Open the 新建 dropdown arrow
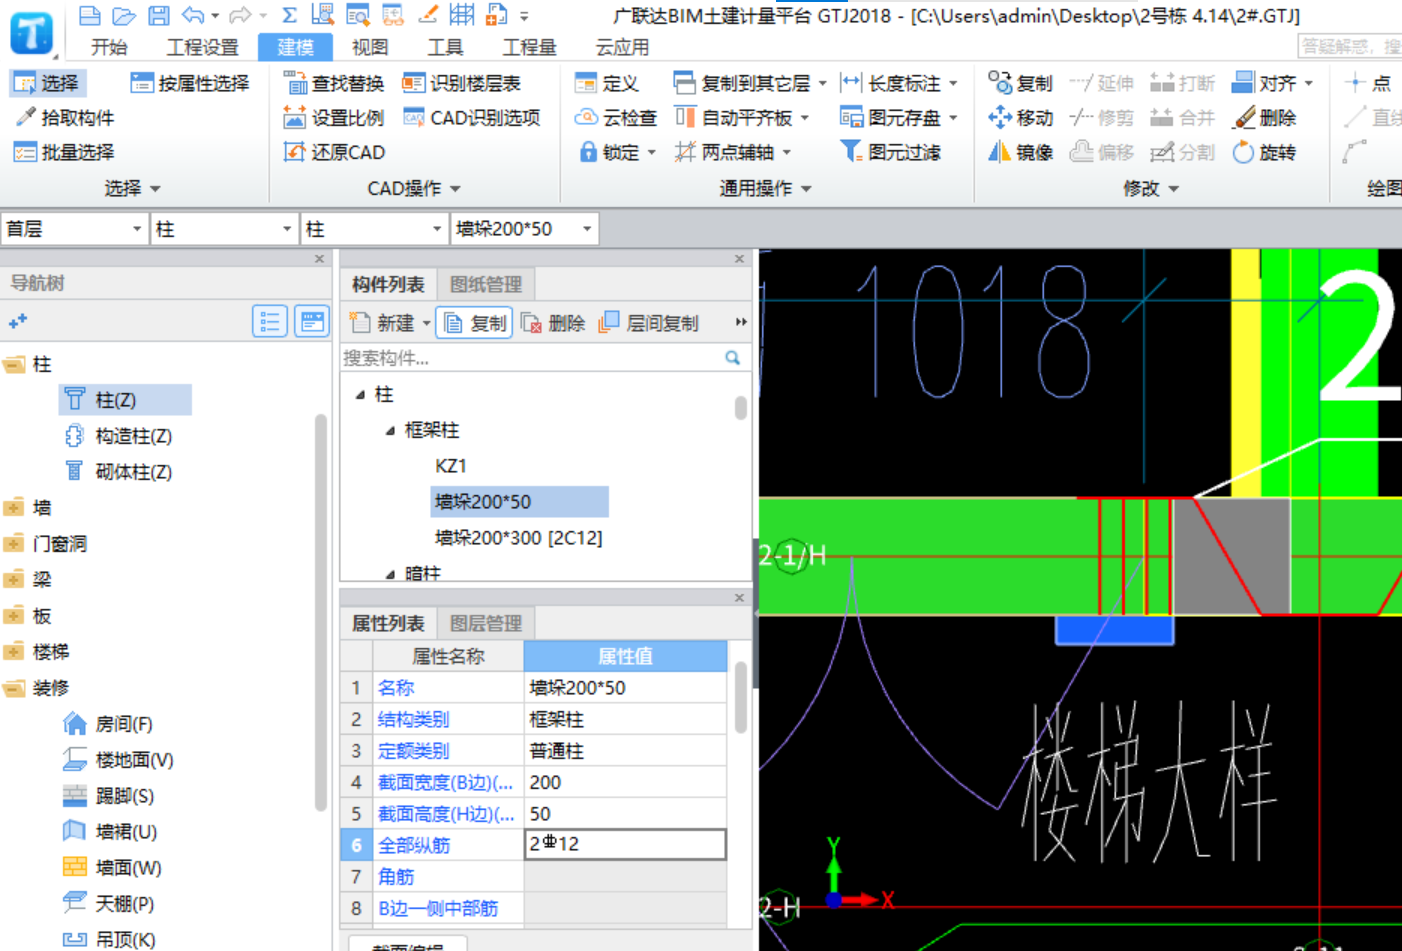 (427, 323)
